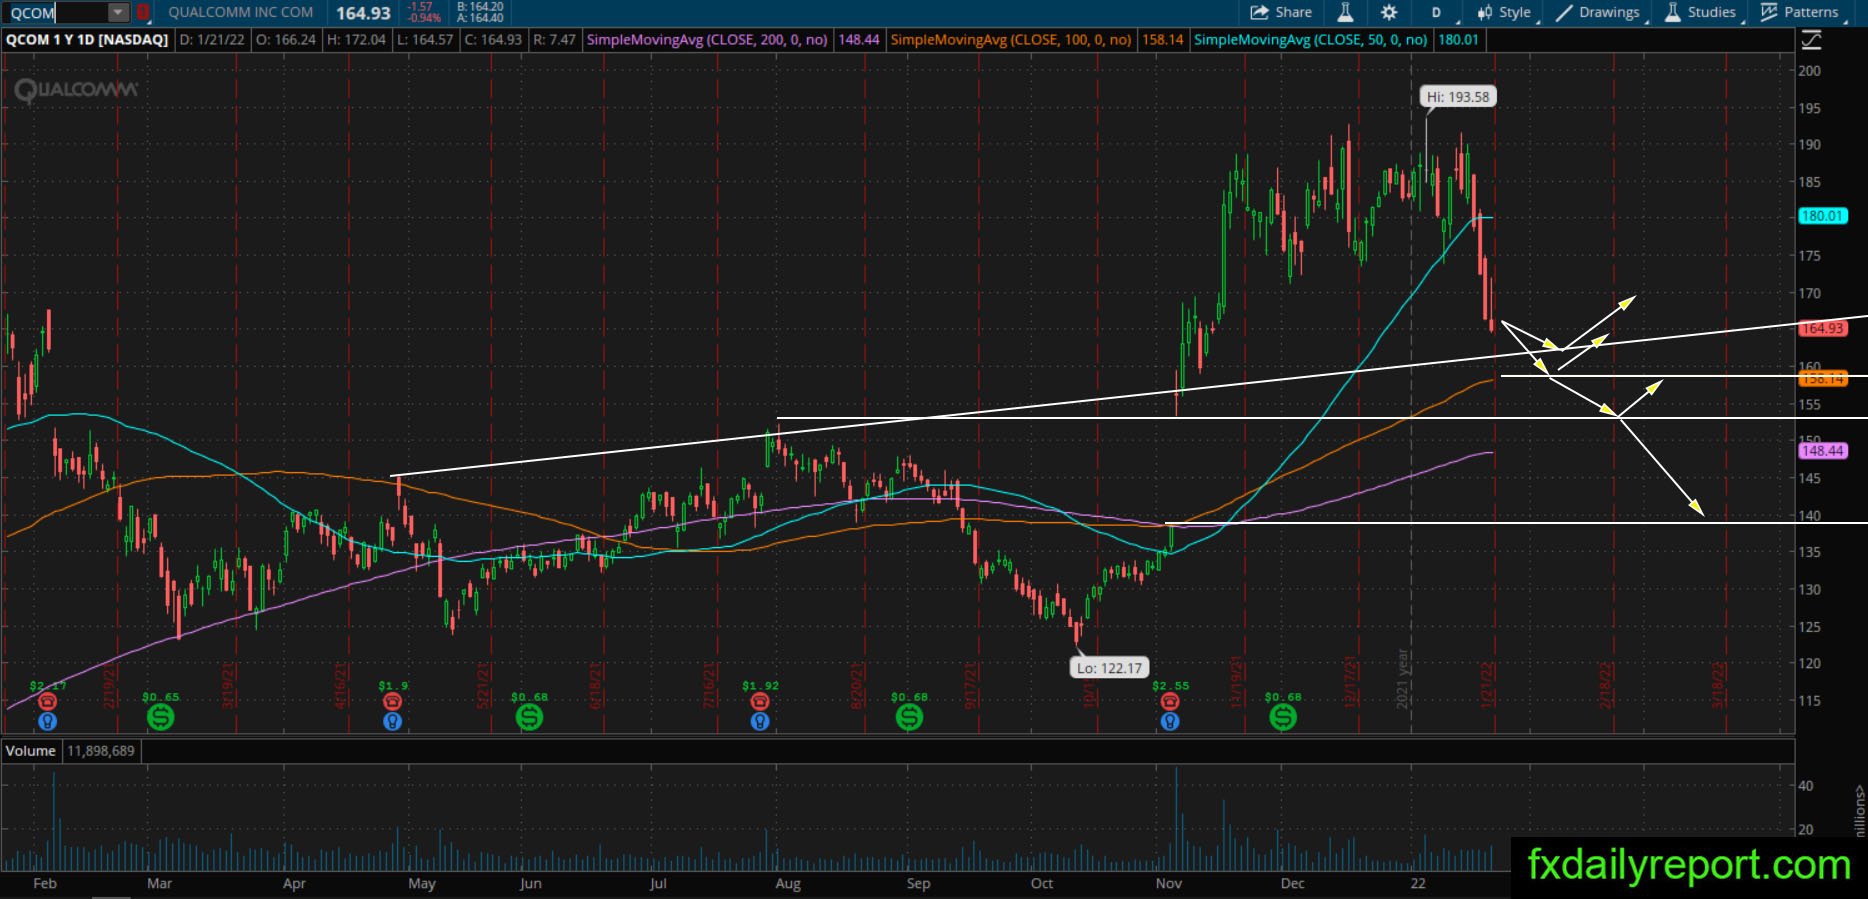Screen dimensions: 1868x899
Task: Click the 'A: 164.40' ask quote
Action: pos(480,18)
